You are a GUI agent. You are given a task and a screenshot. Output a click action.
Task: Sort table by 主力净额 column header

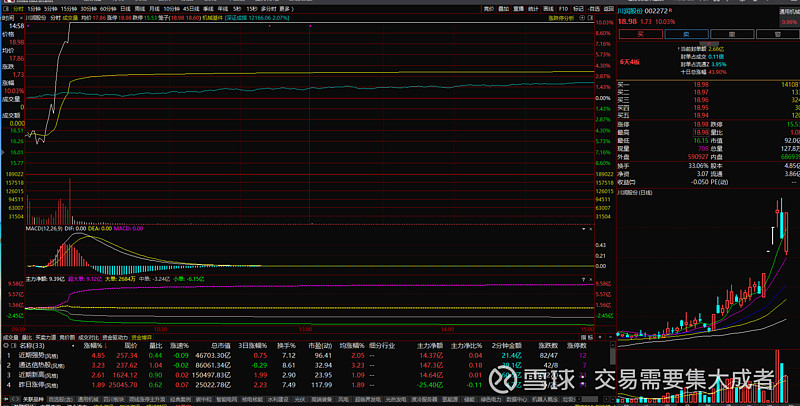[x=430, y=346]
